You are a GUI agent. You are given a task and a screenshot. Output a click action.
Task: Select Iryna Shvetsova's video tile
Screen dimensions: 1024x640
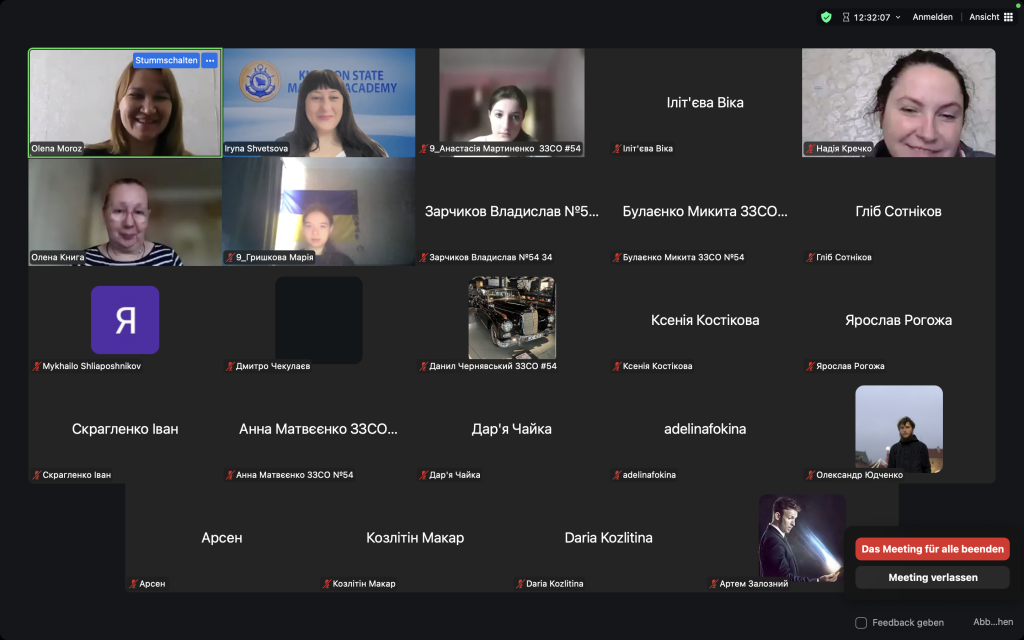point(319,102)
